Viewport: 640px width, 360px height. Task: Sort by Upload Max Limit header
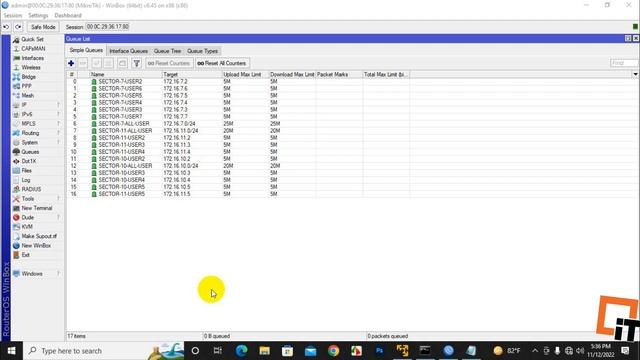tap(245, 74)
